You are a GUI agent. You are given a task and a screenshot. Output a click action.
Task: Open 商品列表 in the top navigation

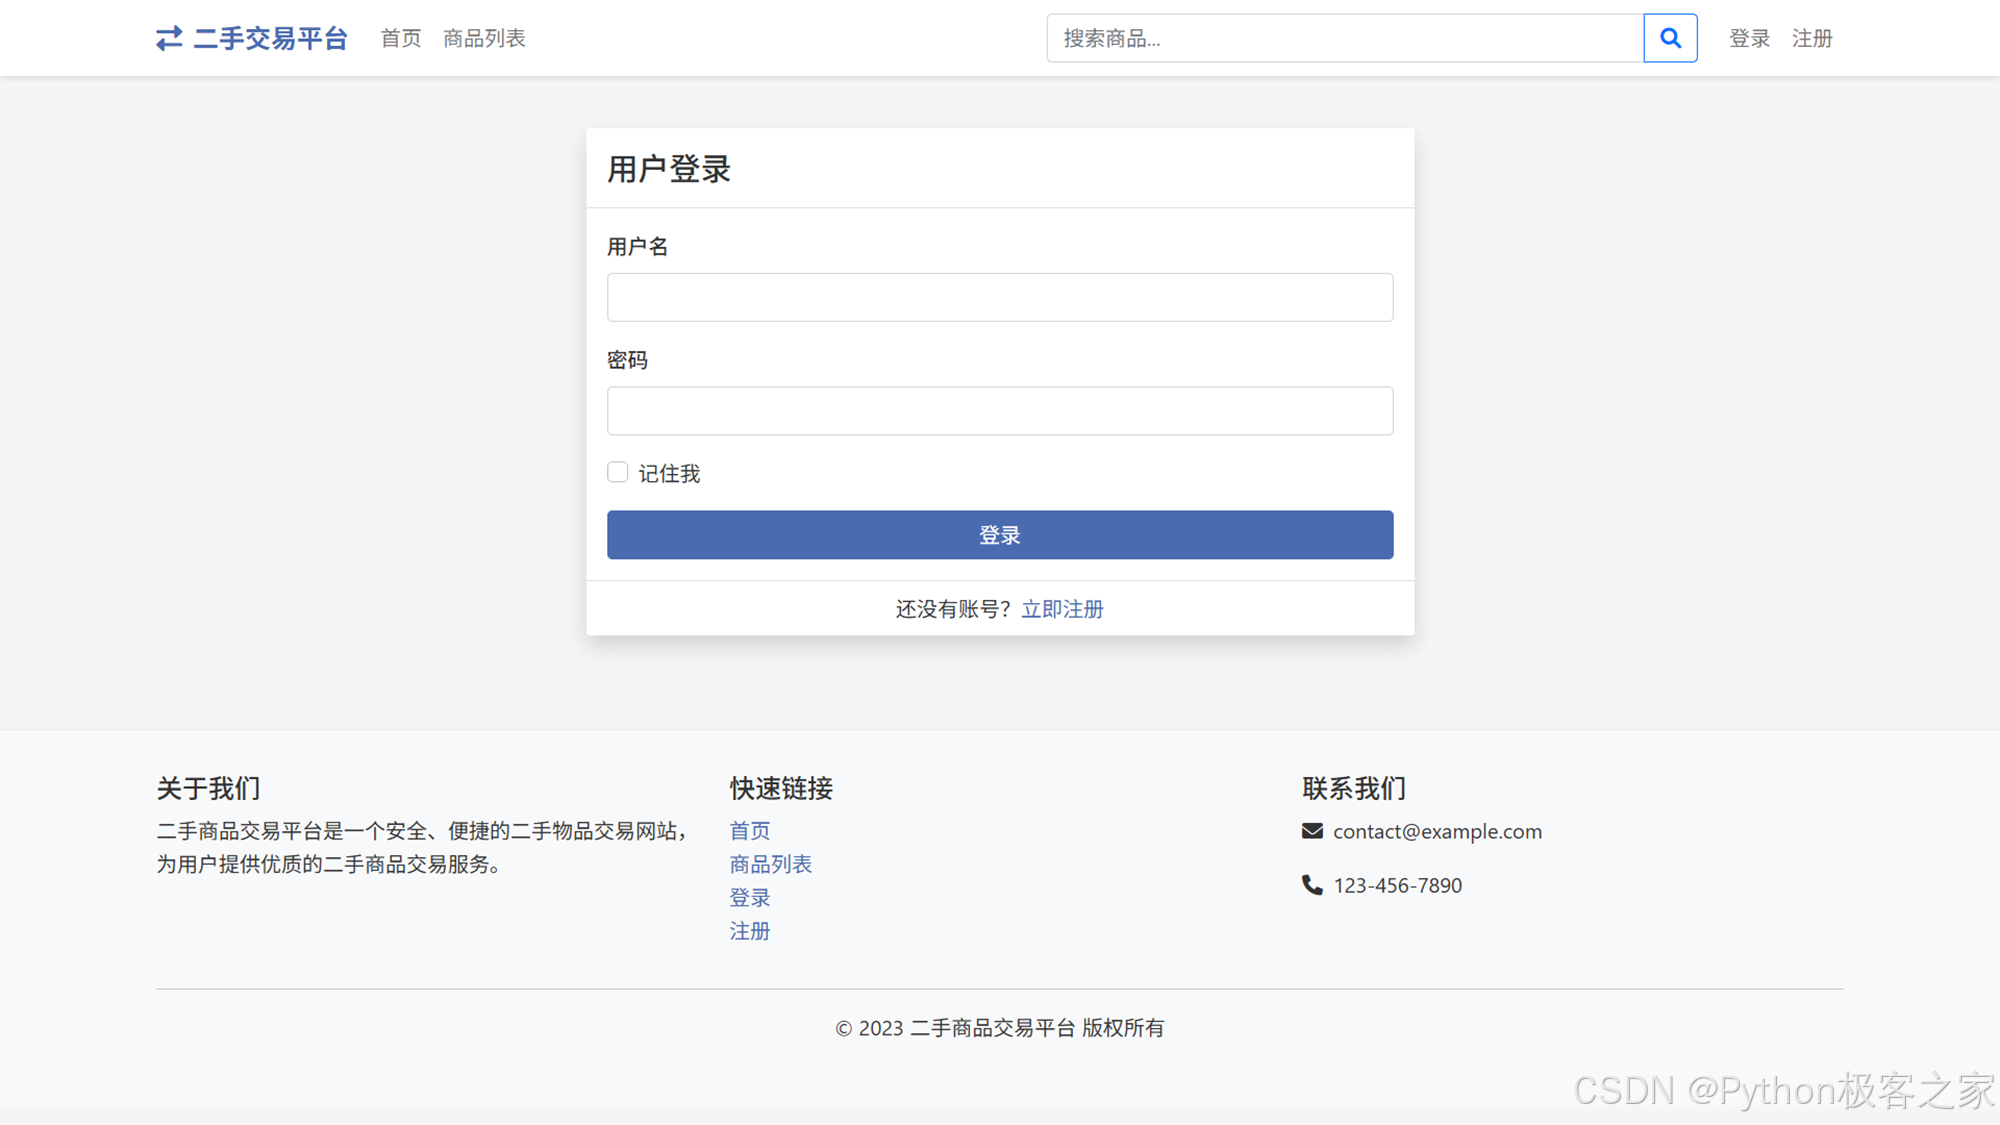tap(484, 38)
